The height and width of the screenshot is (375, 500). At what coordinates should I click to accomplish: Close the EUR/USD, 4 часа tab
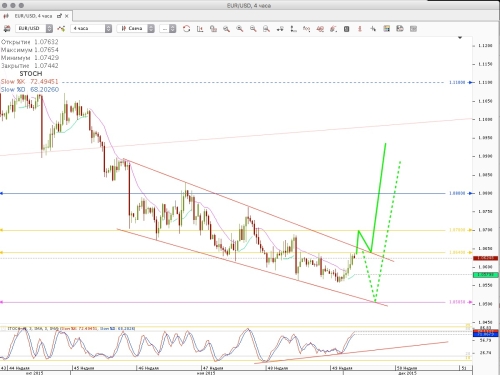click(x=67, y=16)
